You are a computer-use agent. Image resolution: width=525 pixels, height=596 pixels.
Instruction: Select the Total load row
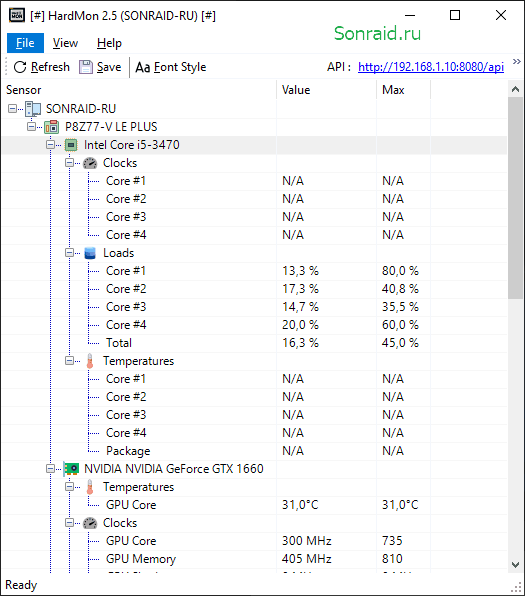254,343
